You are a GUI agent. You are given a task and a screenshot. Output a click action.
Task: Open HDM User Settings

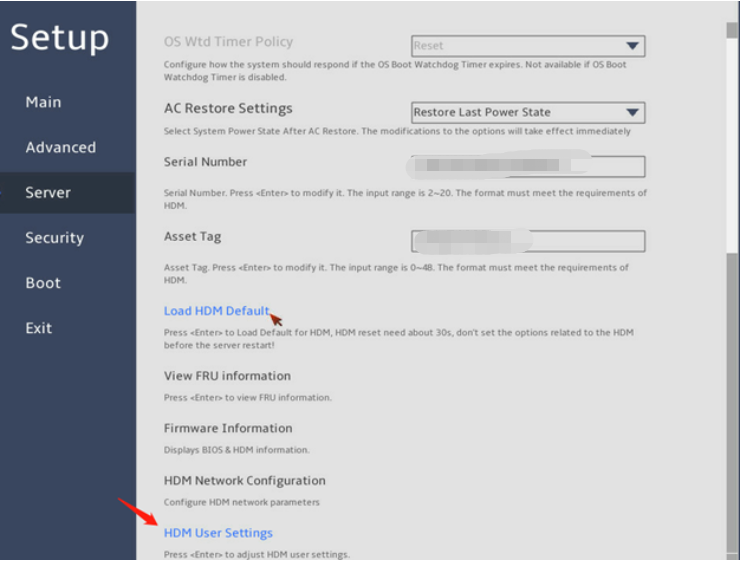(x=218, y=533)
